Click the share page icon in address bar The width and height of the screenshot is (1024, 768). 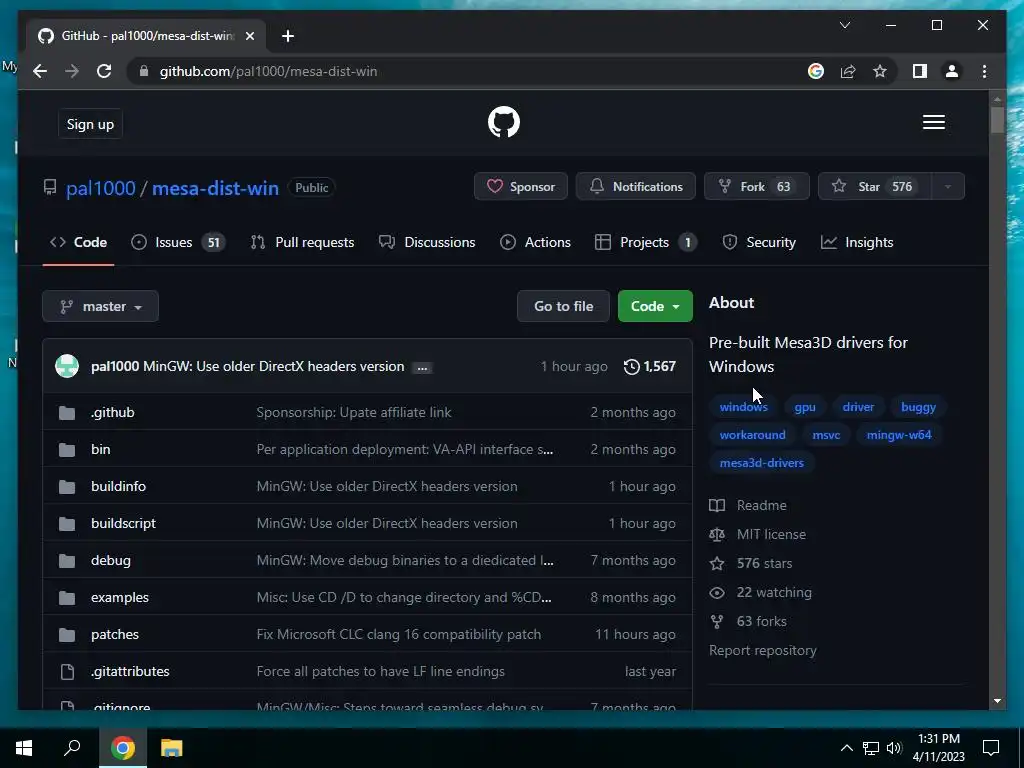point(848,71)
